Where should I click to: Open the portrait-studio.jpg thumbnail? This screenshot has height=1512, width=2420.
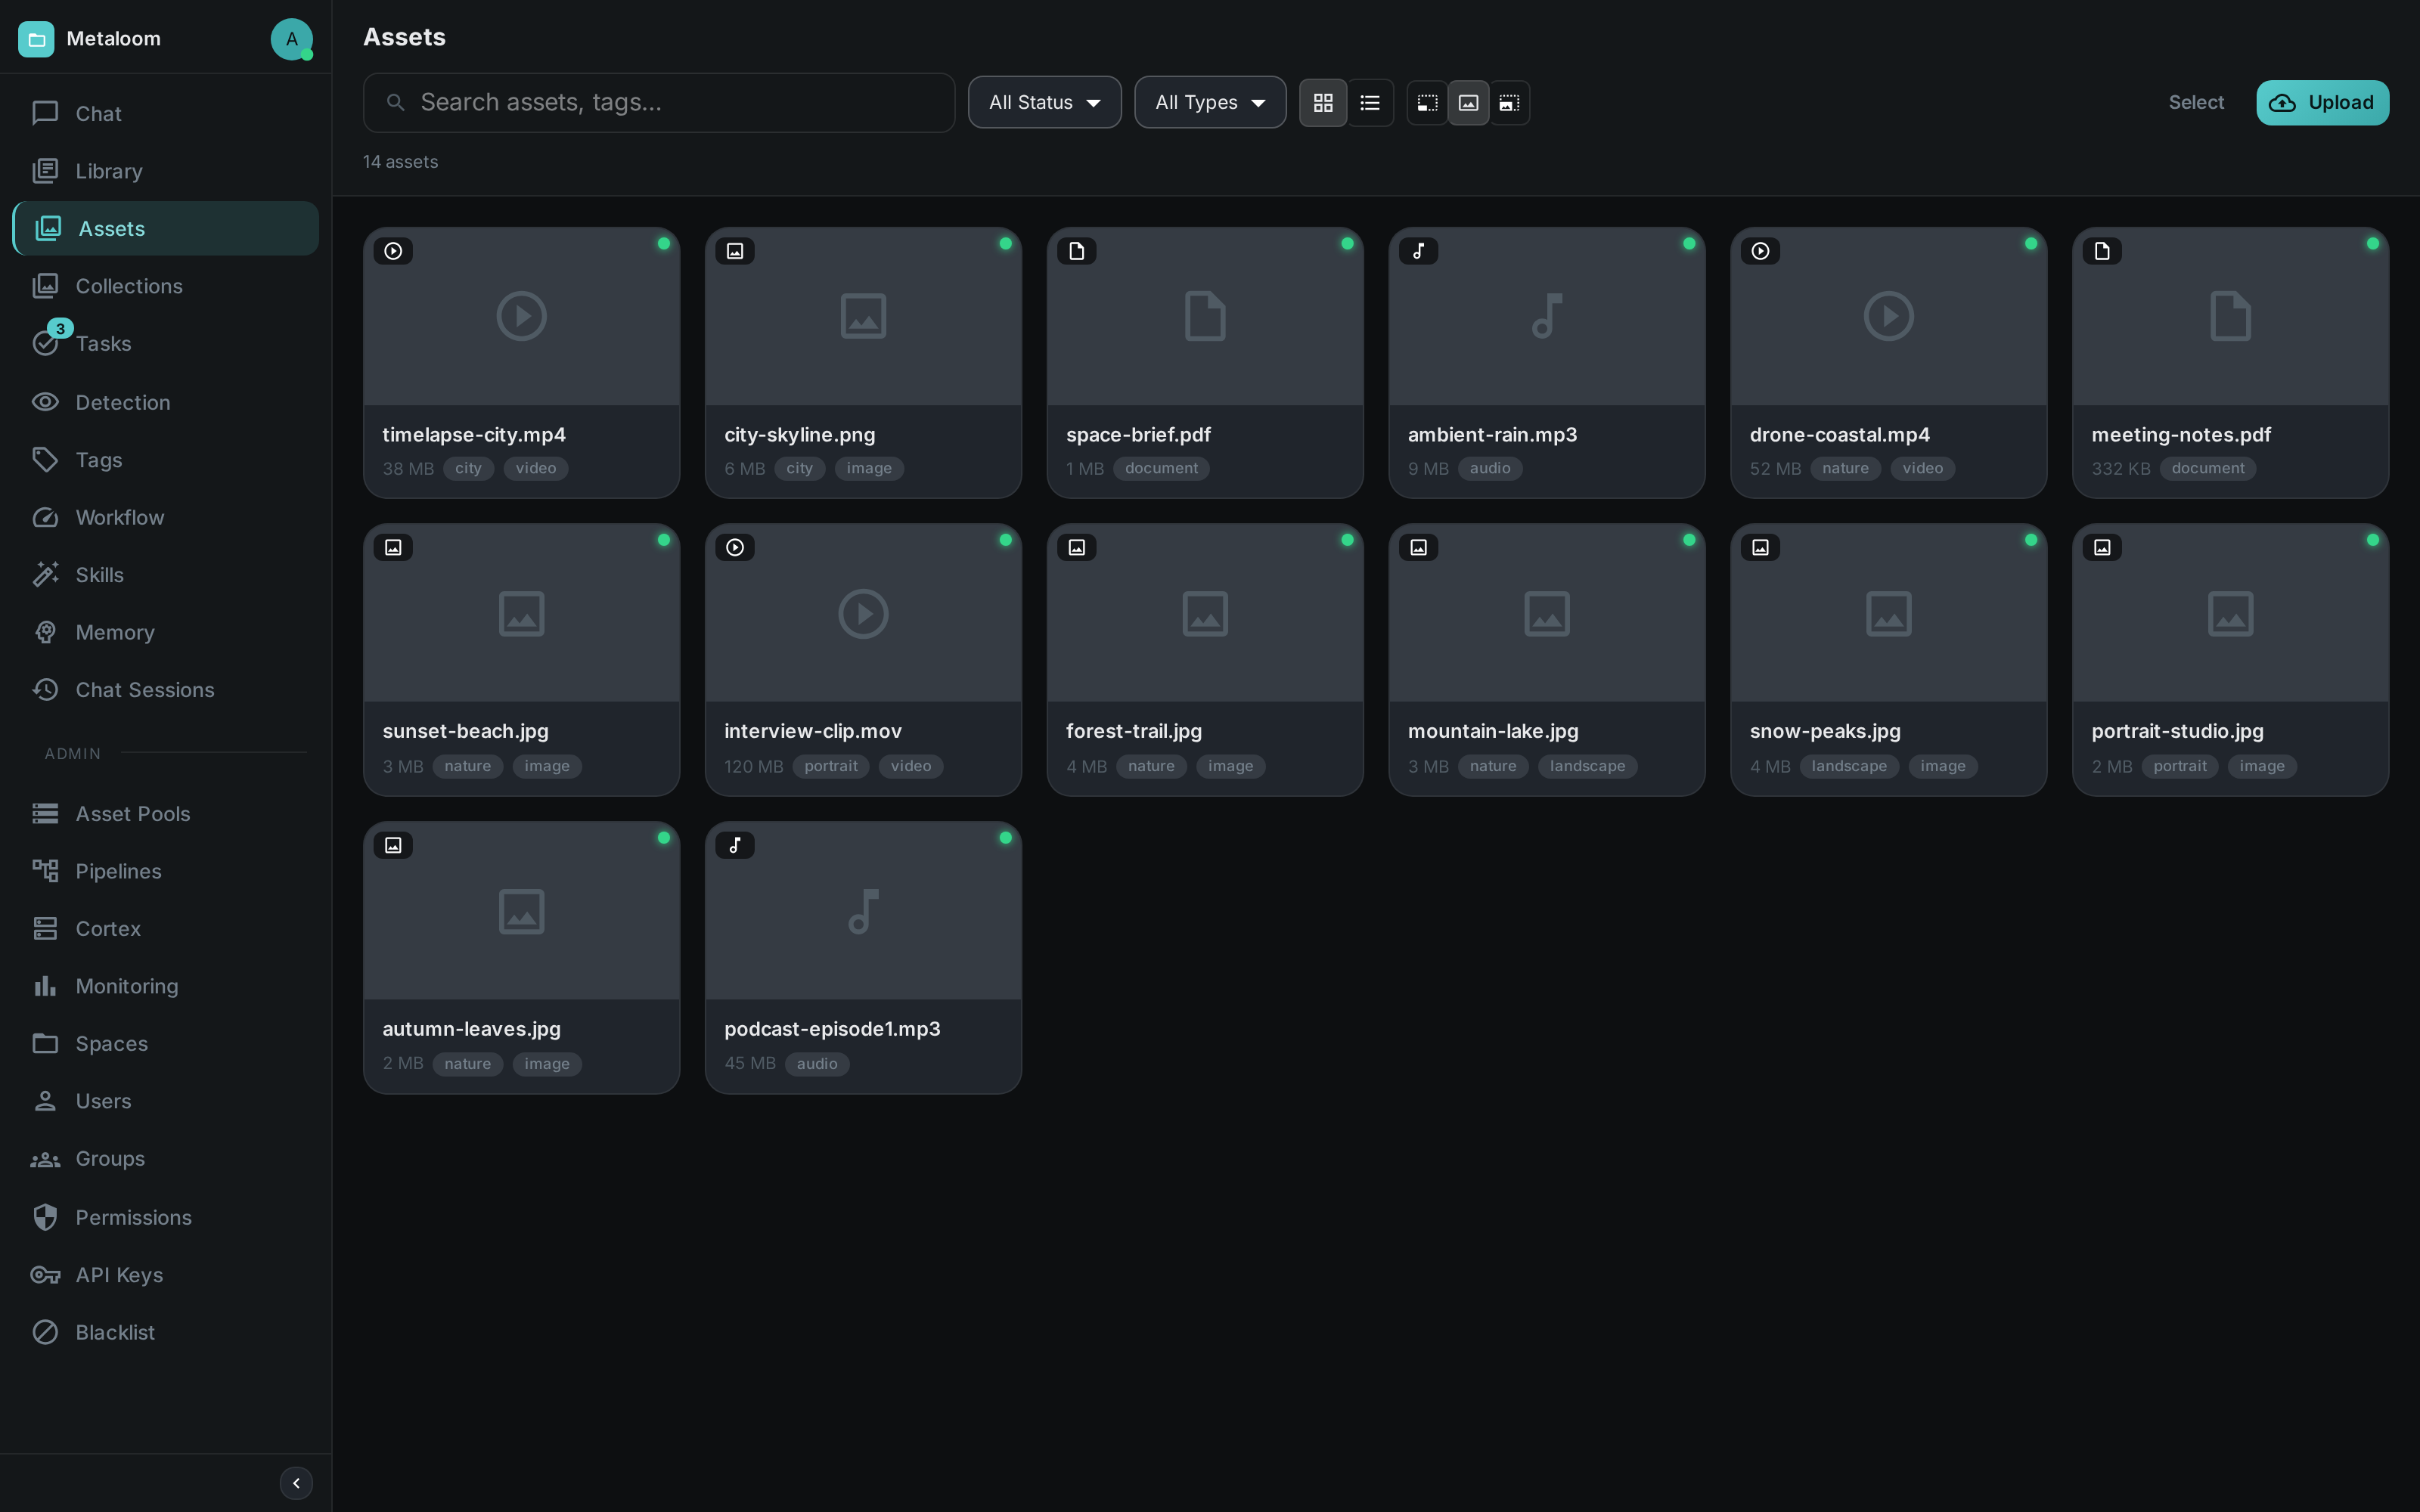pyautogui.click(x=2230, y=613)
